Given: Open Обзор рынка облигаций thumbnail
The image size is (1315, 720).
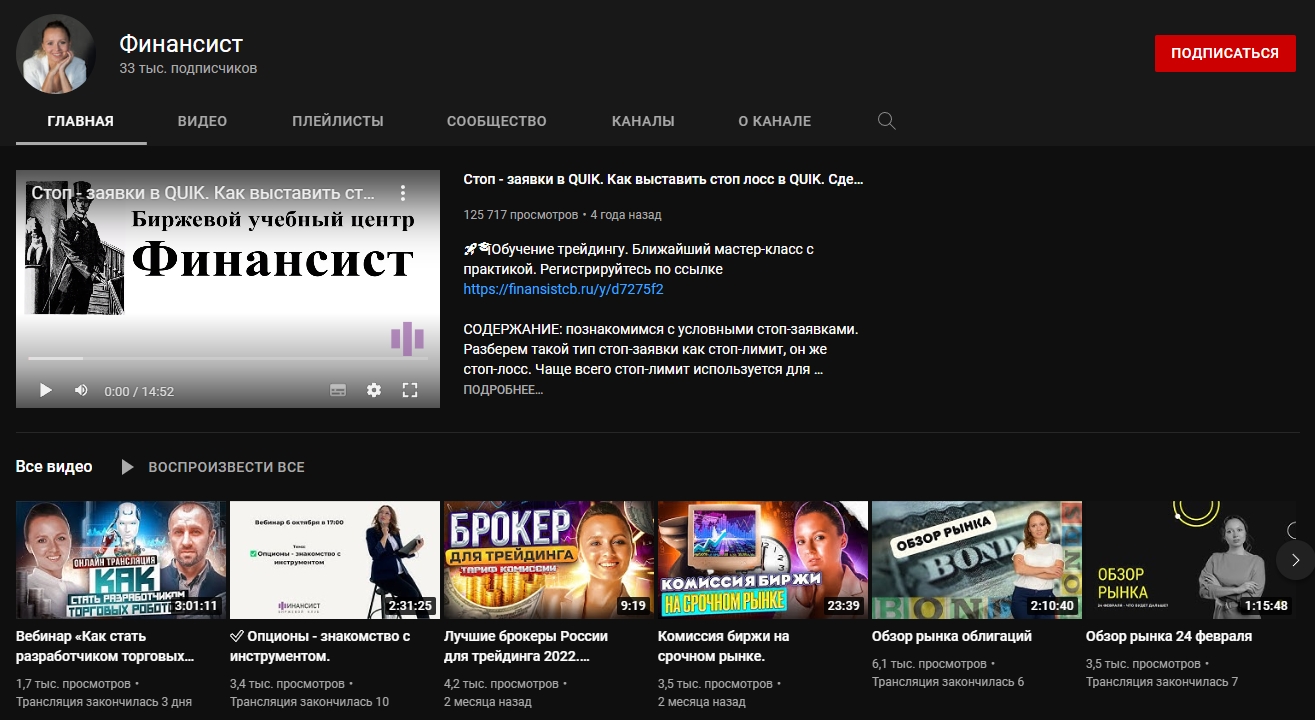Looking at the screenshot, I should tap(977, 560).
